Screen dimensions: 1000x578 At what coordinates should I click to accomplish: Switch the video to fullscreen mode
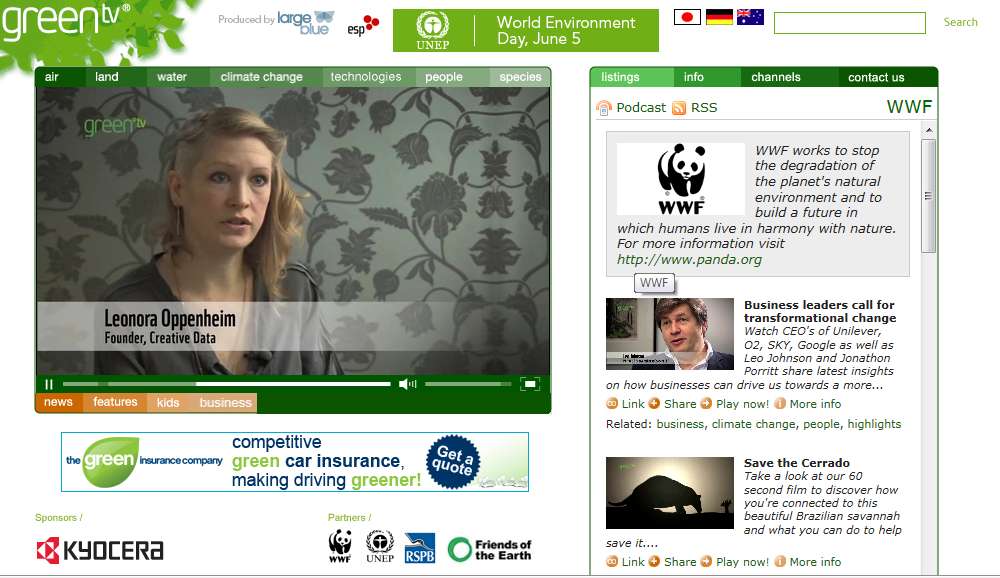(530, 383)
